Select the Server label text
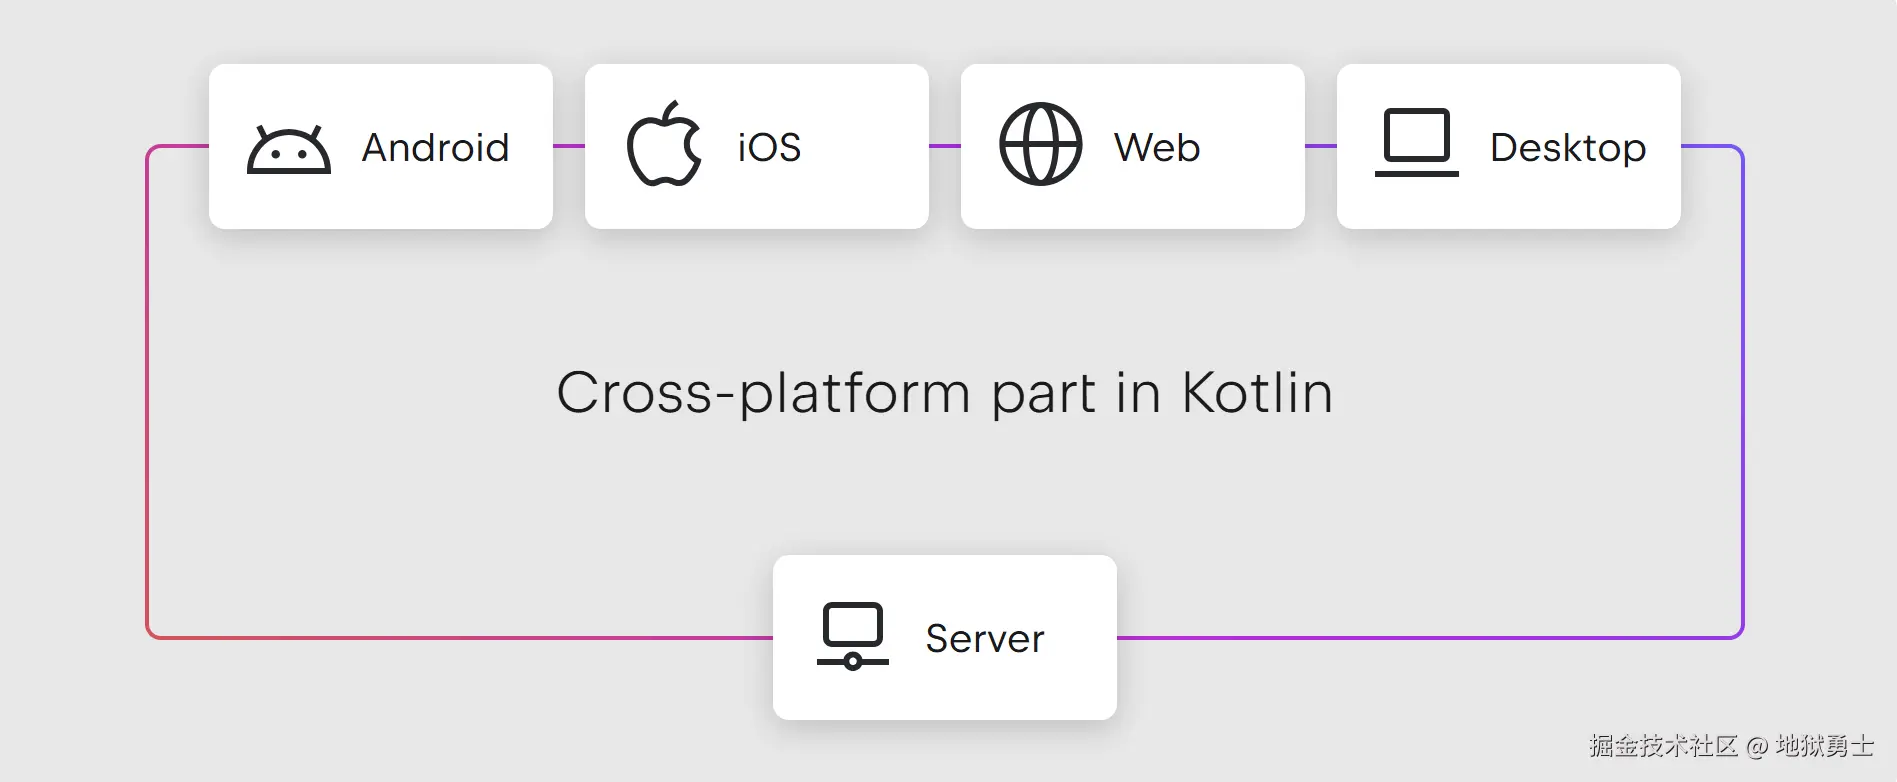 985,639
